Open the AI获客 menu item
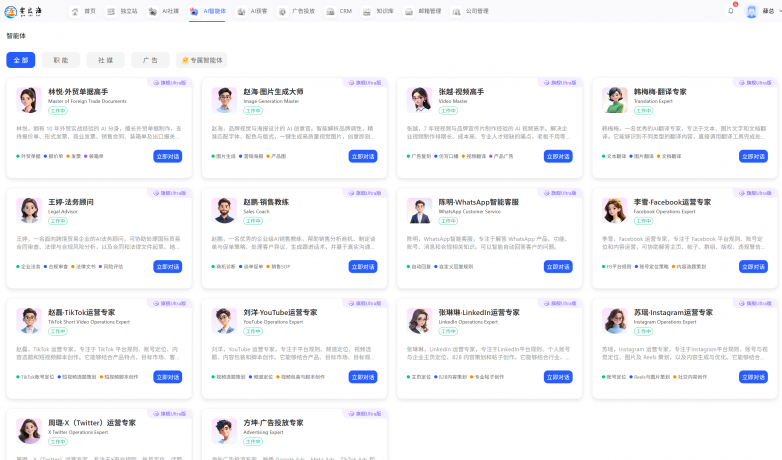This screenshot has height=460, width=782. click(x=259, y=11)
